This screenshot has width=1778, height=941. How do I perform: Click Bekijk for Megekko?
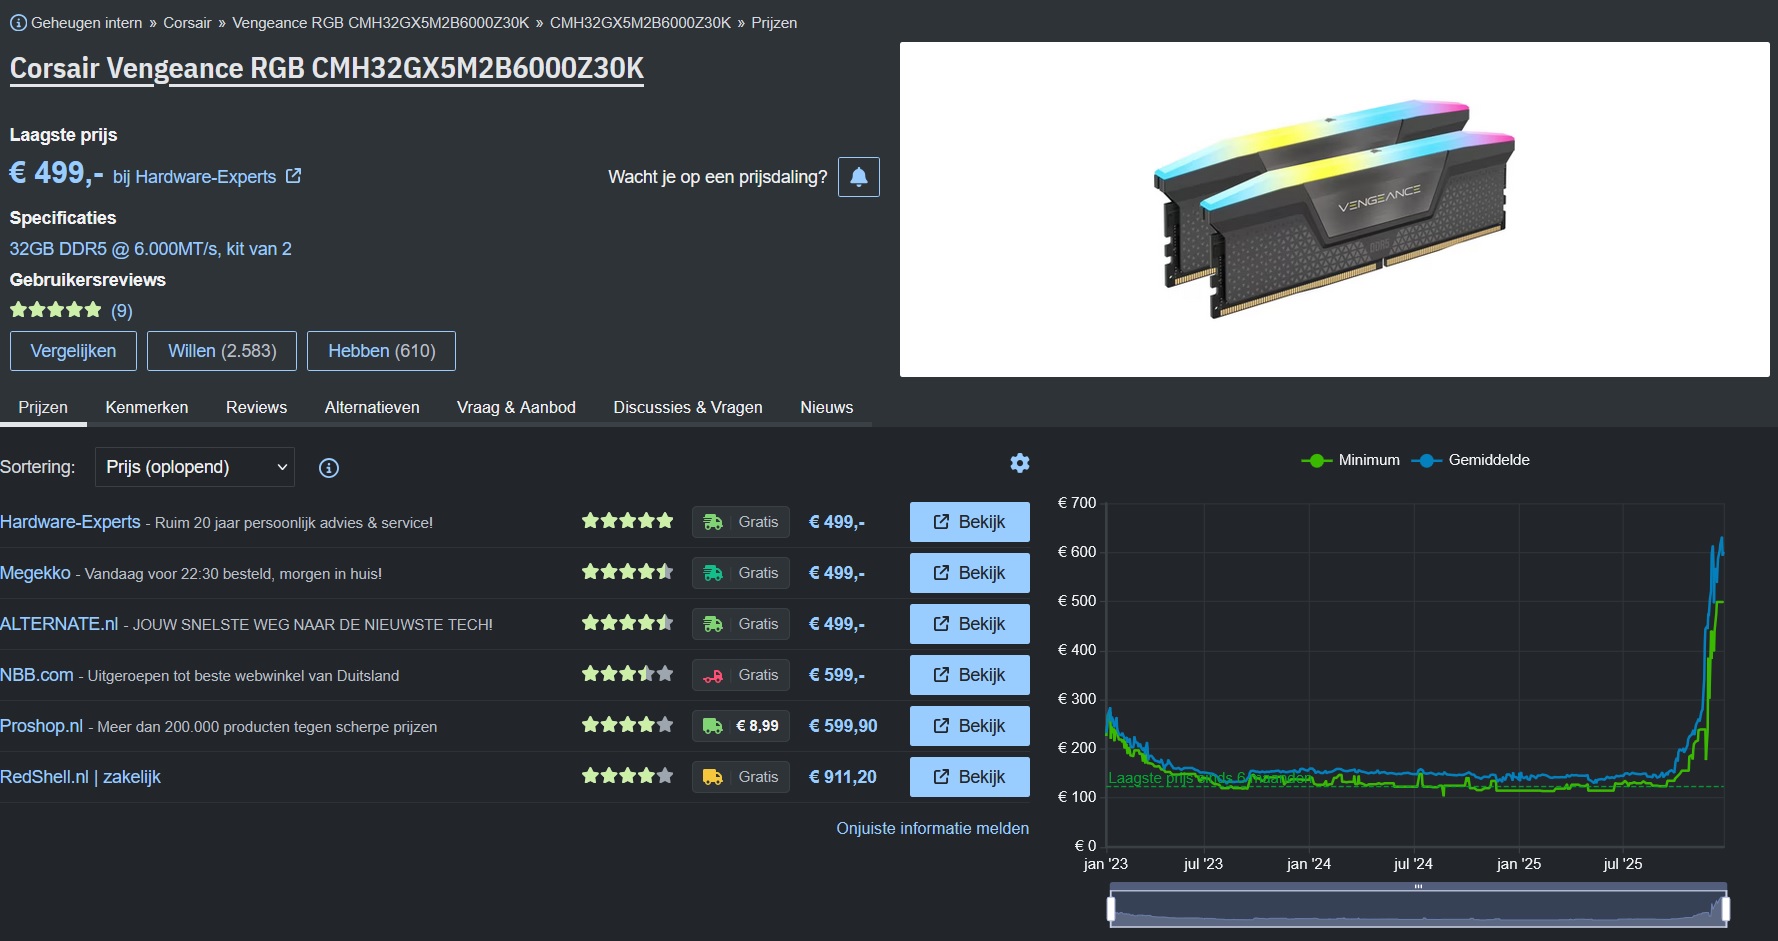click(970, 573)
